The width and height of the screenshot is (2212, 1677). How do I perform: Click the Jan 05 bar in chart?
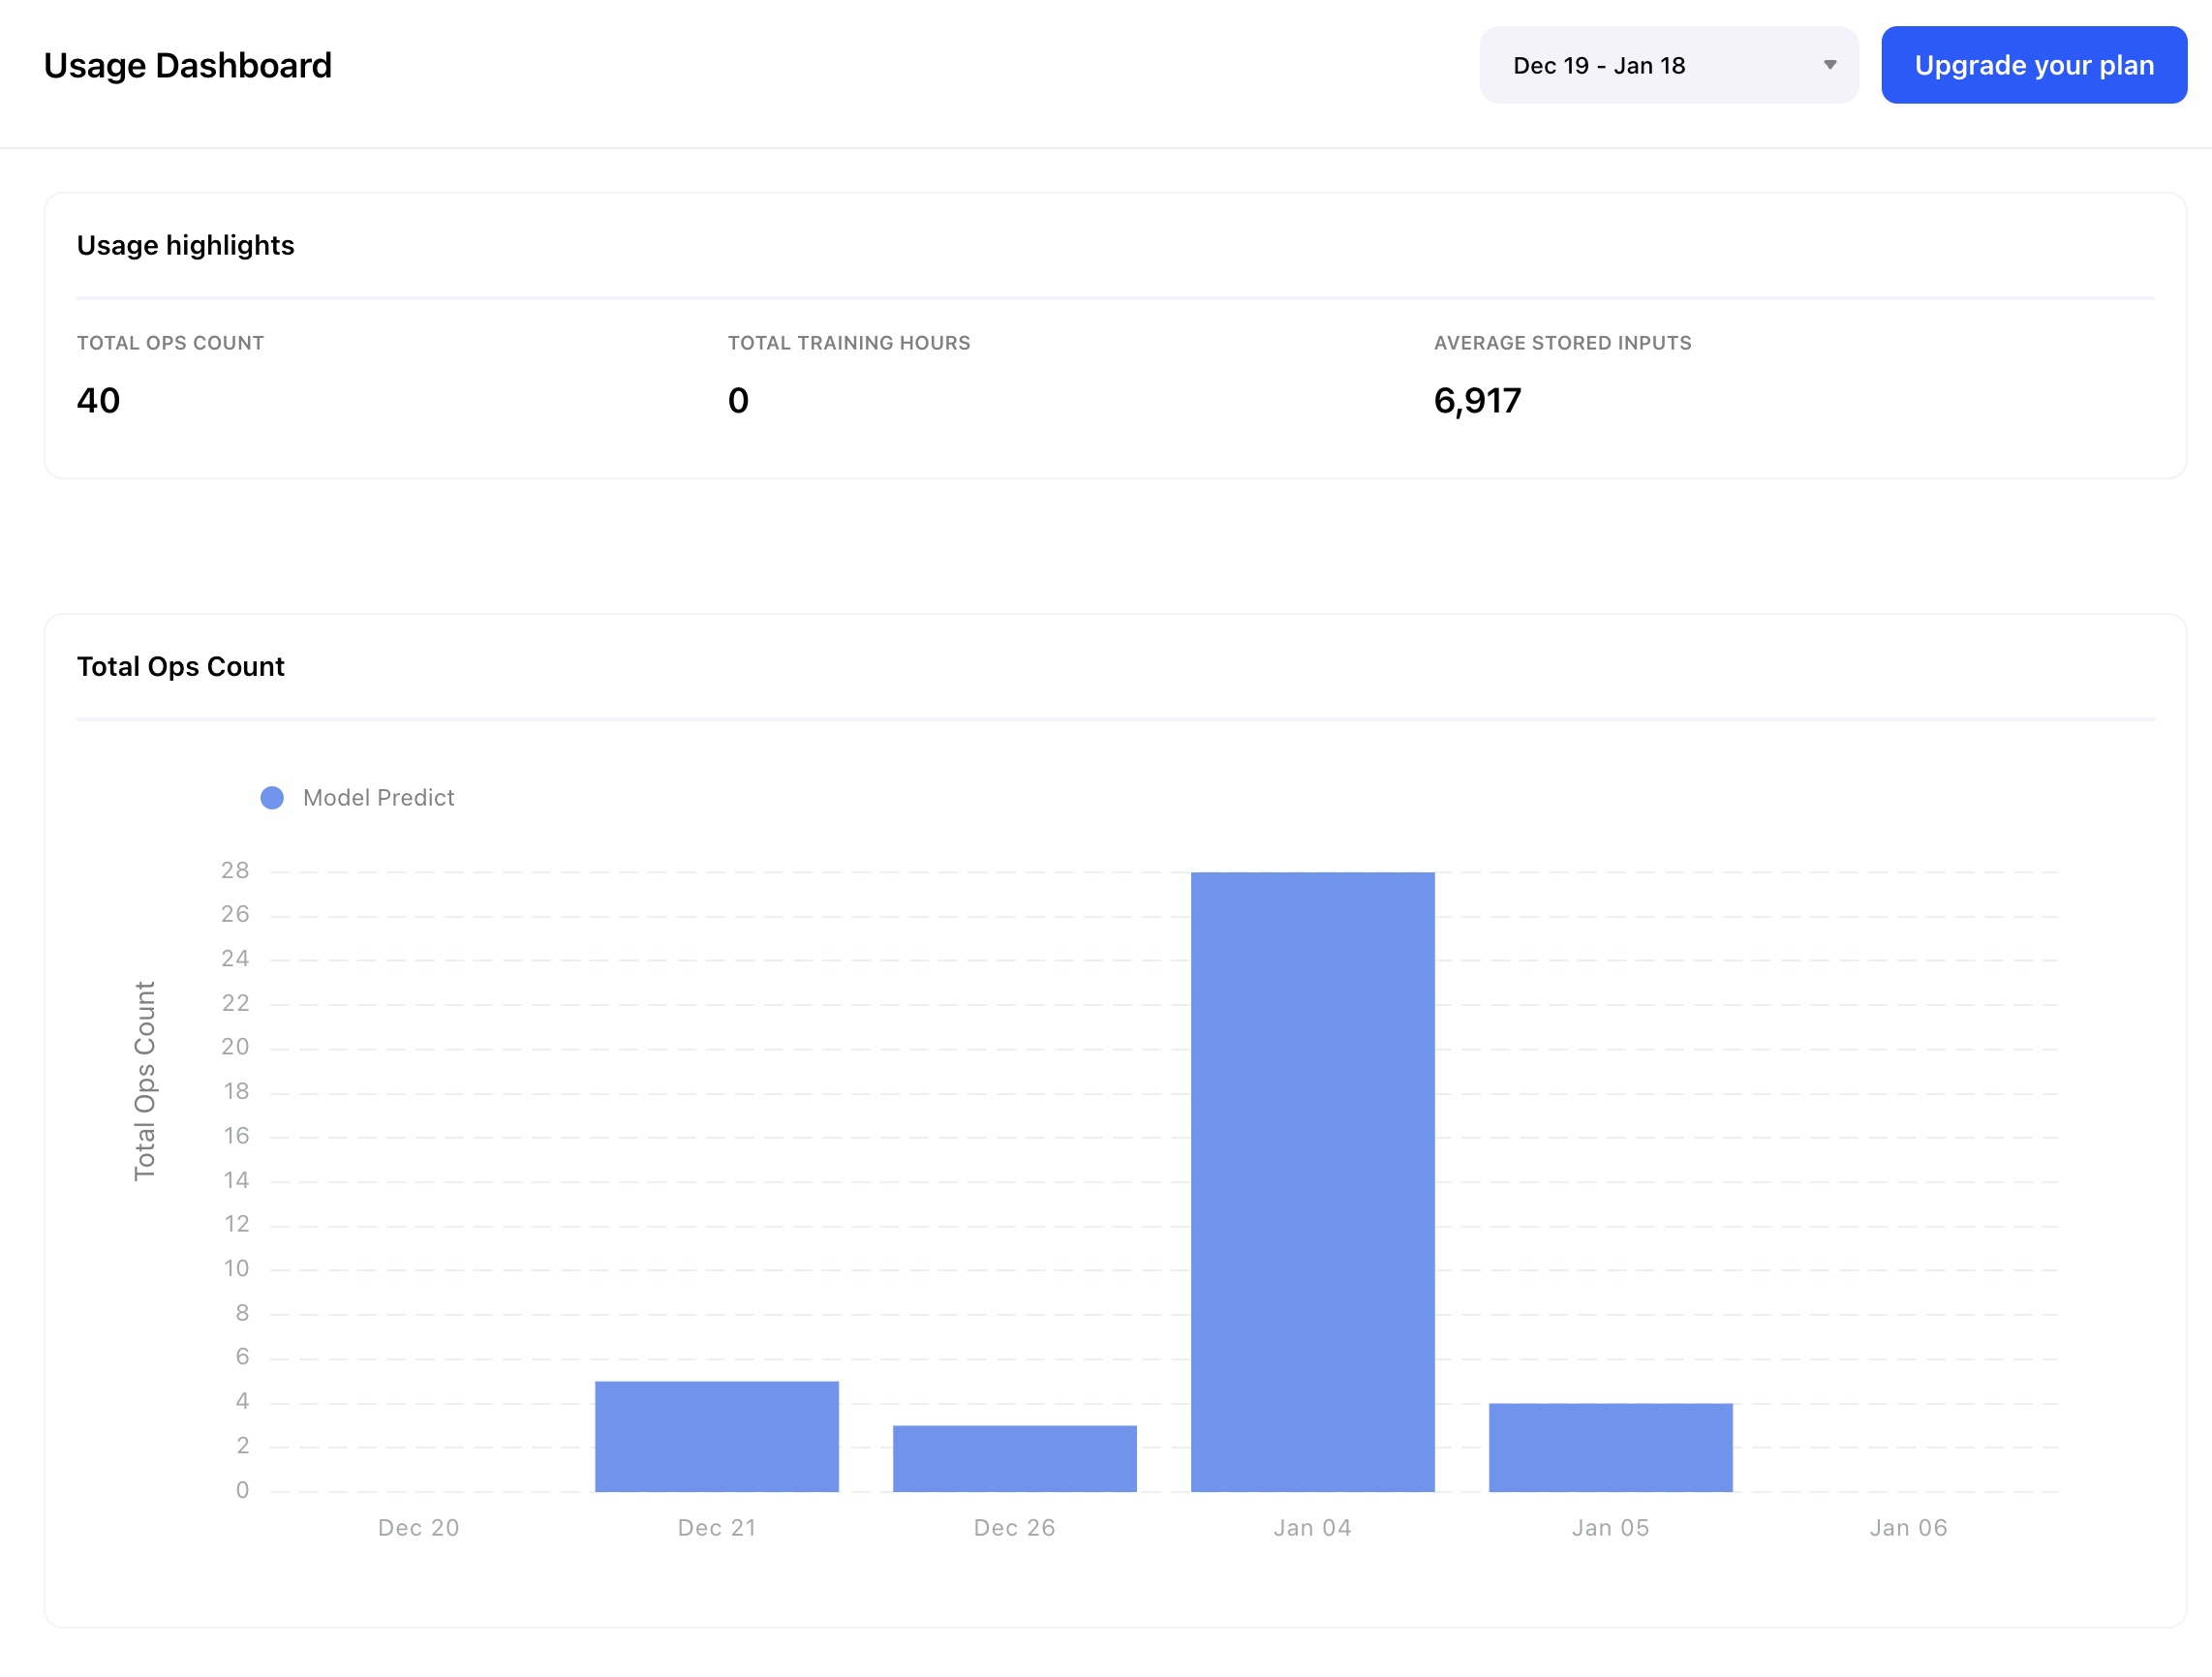click(x=1610, y=1447)
